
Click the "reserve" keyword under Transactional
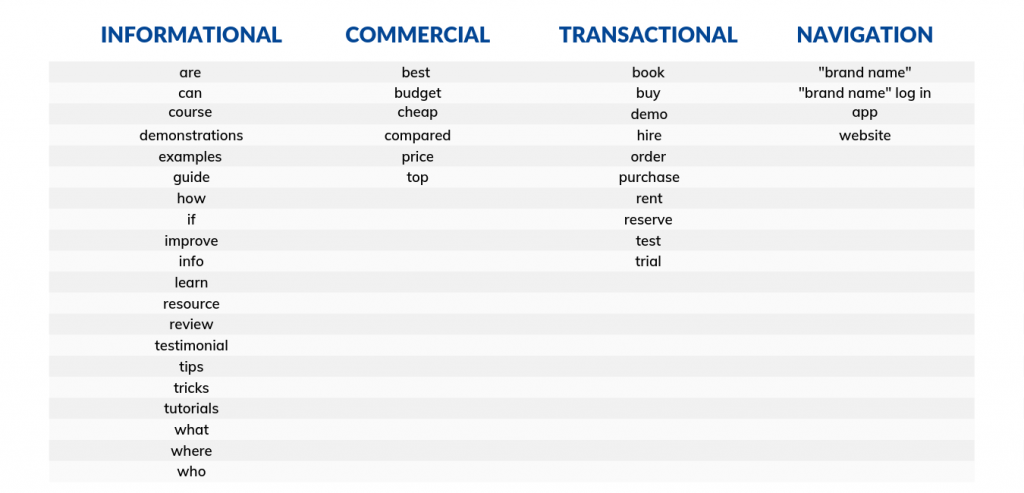pos(648,220)
